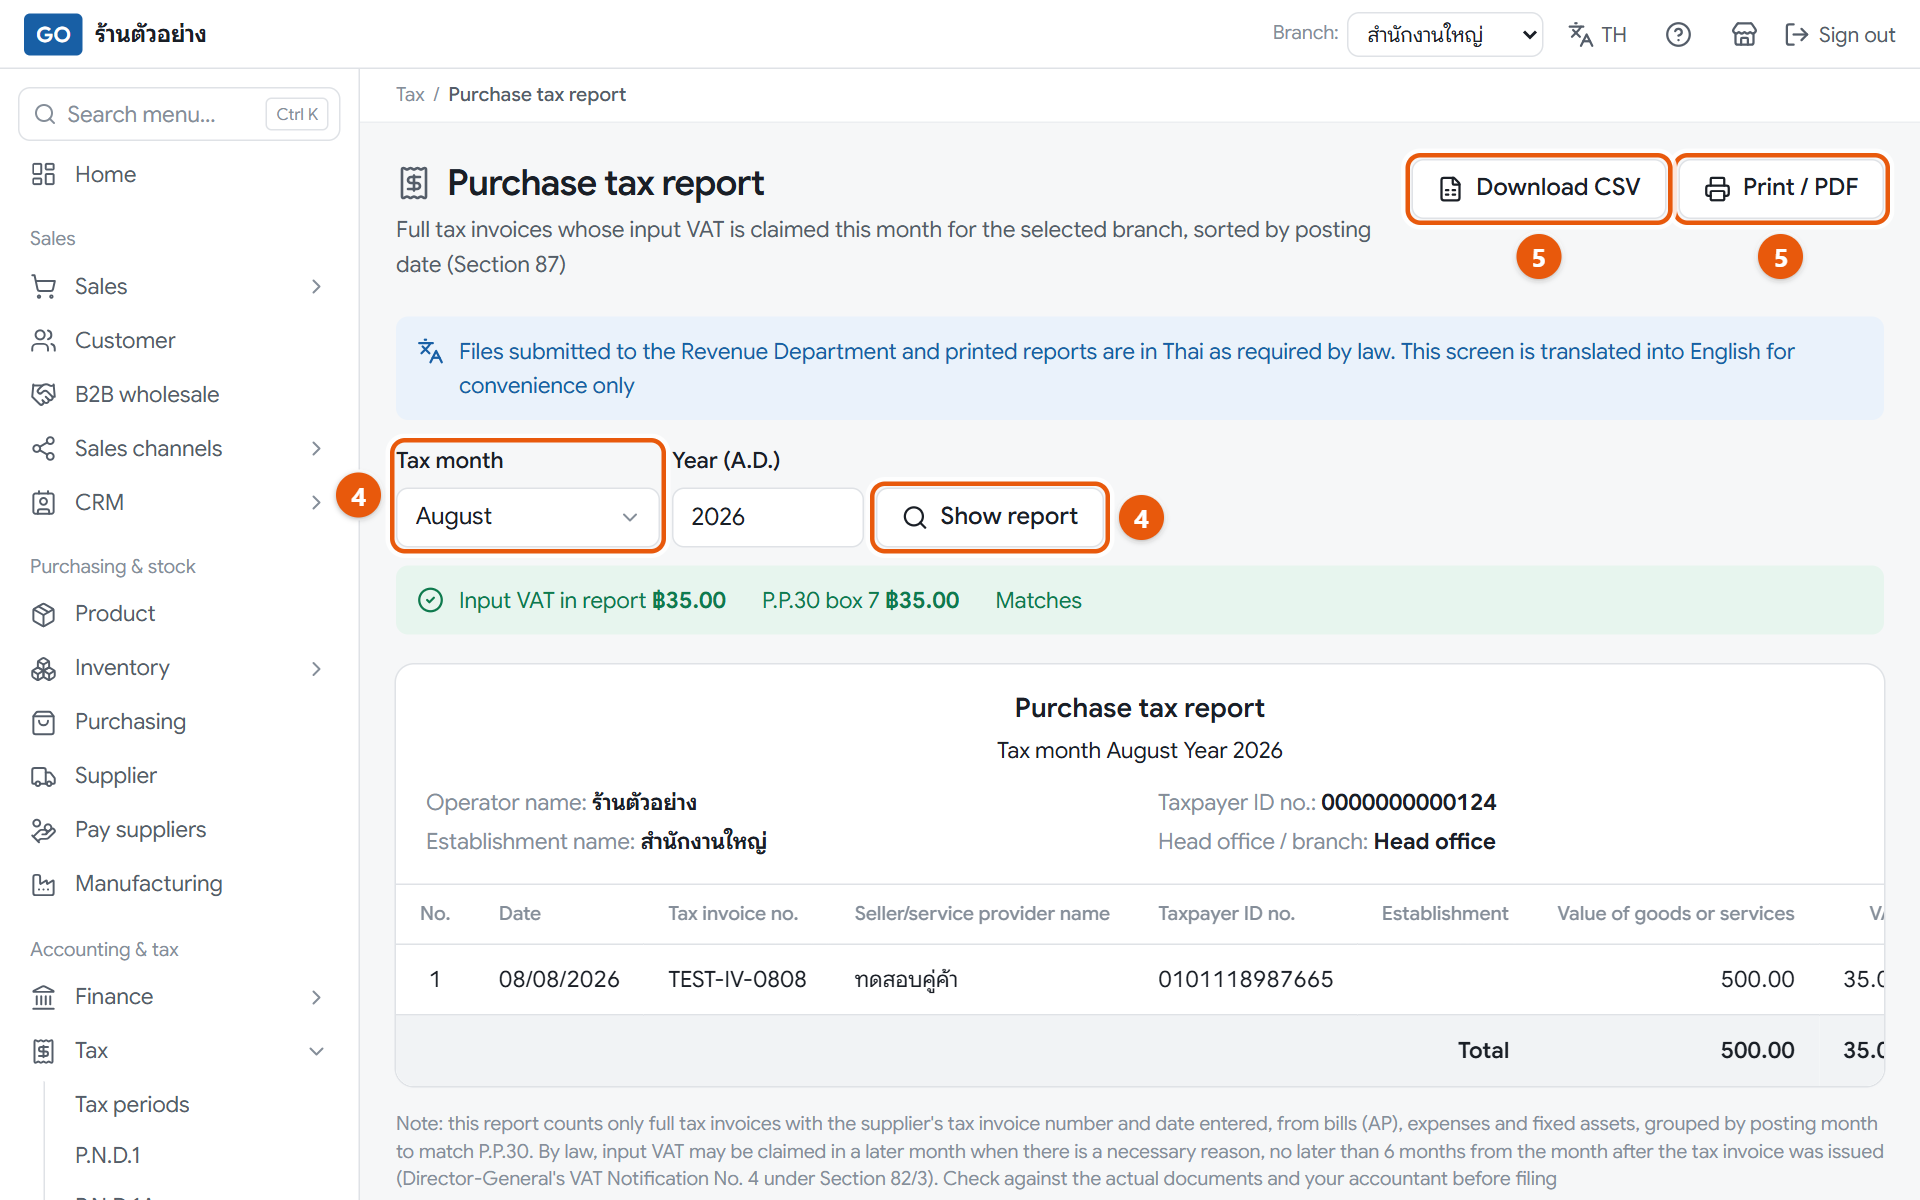Screen dimensions: 1920x1200
Task: Open the Branch selector dropdown
Action: pyautogui.click(x=1445, y=35)
